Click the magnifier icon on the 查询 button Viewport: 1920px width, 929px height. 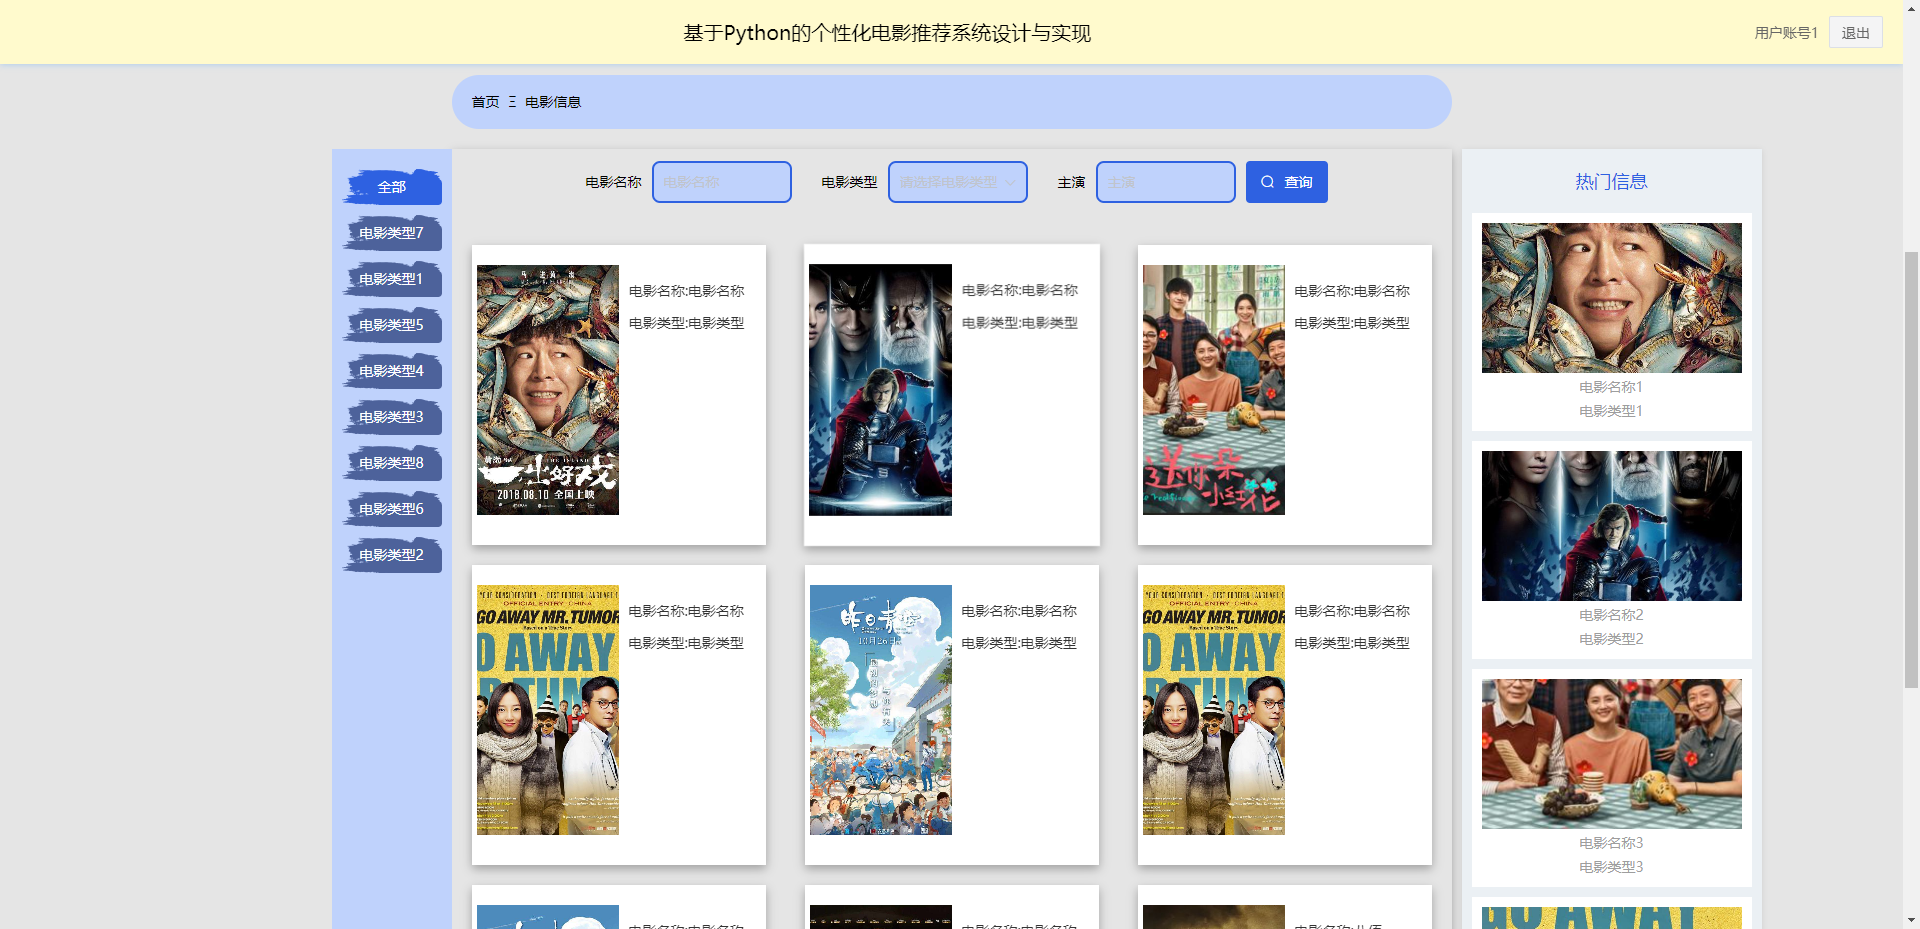[1267, 182]
